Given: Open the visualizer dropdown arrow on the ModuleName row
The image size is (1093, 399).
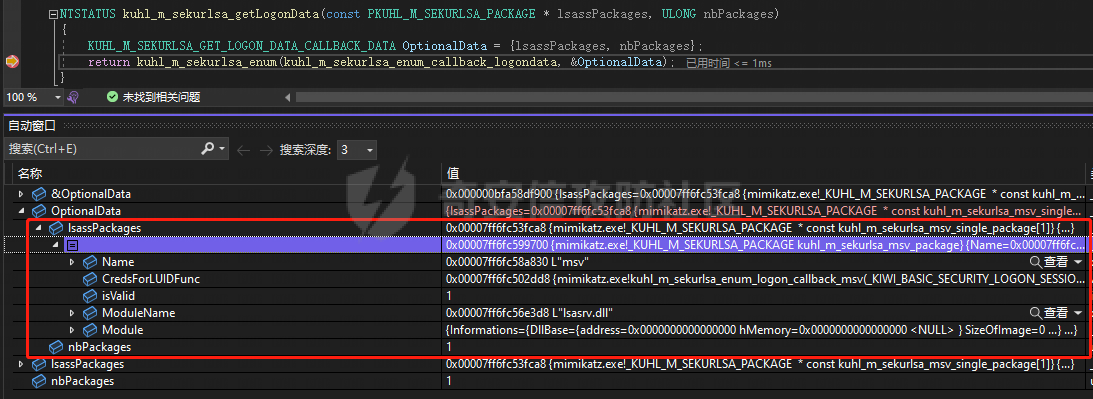Looking at the screenshot, I should point(1079,313).
